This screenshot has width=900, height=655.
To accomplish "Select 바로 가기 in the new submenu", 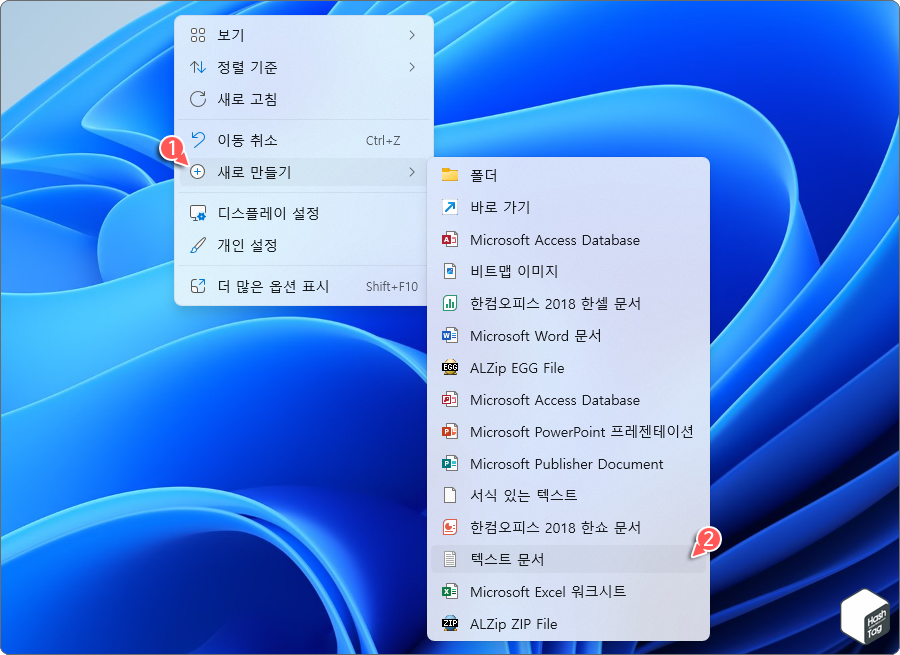I will [x=568, y=207].
